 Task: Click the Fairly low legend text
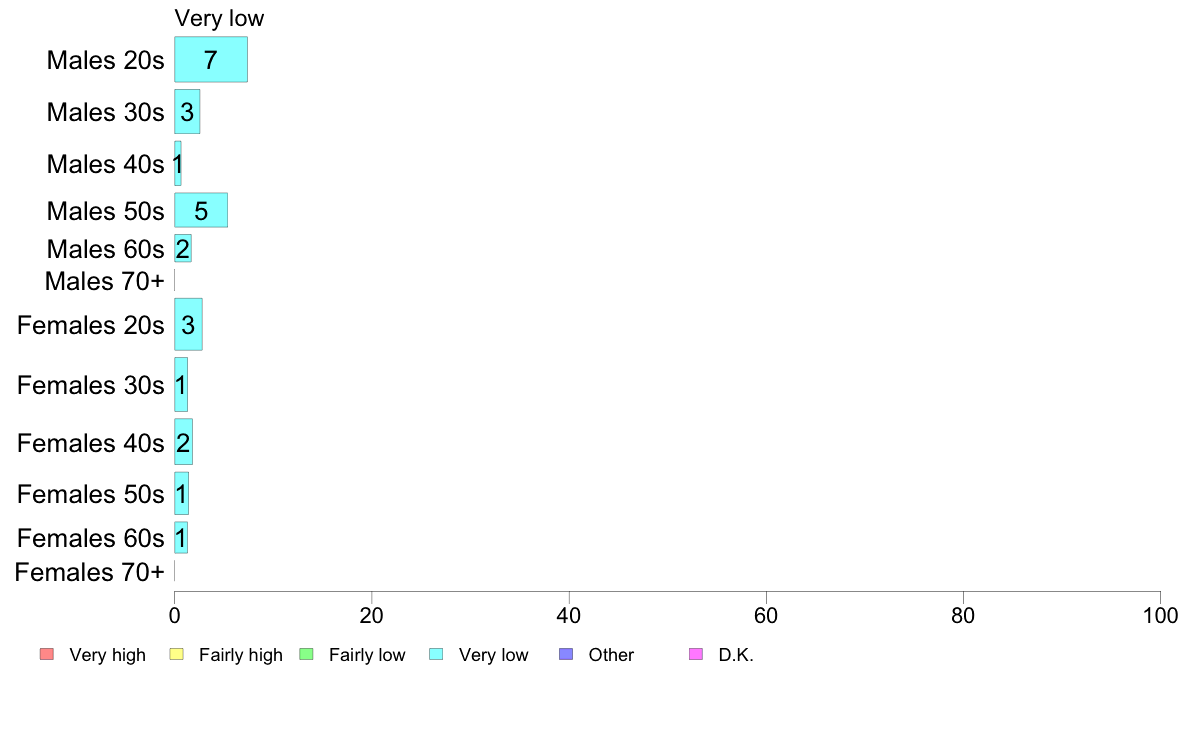click(x=367, y=655)
